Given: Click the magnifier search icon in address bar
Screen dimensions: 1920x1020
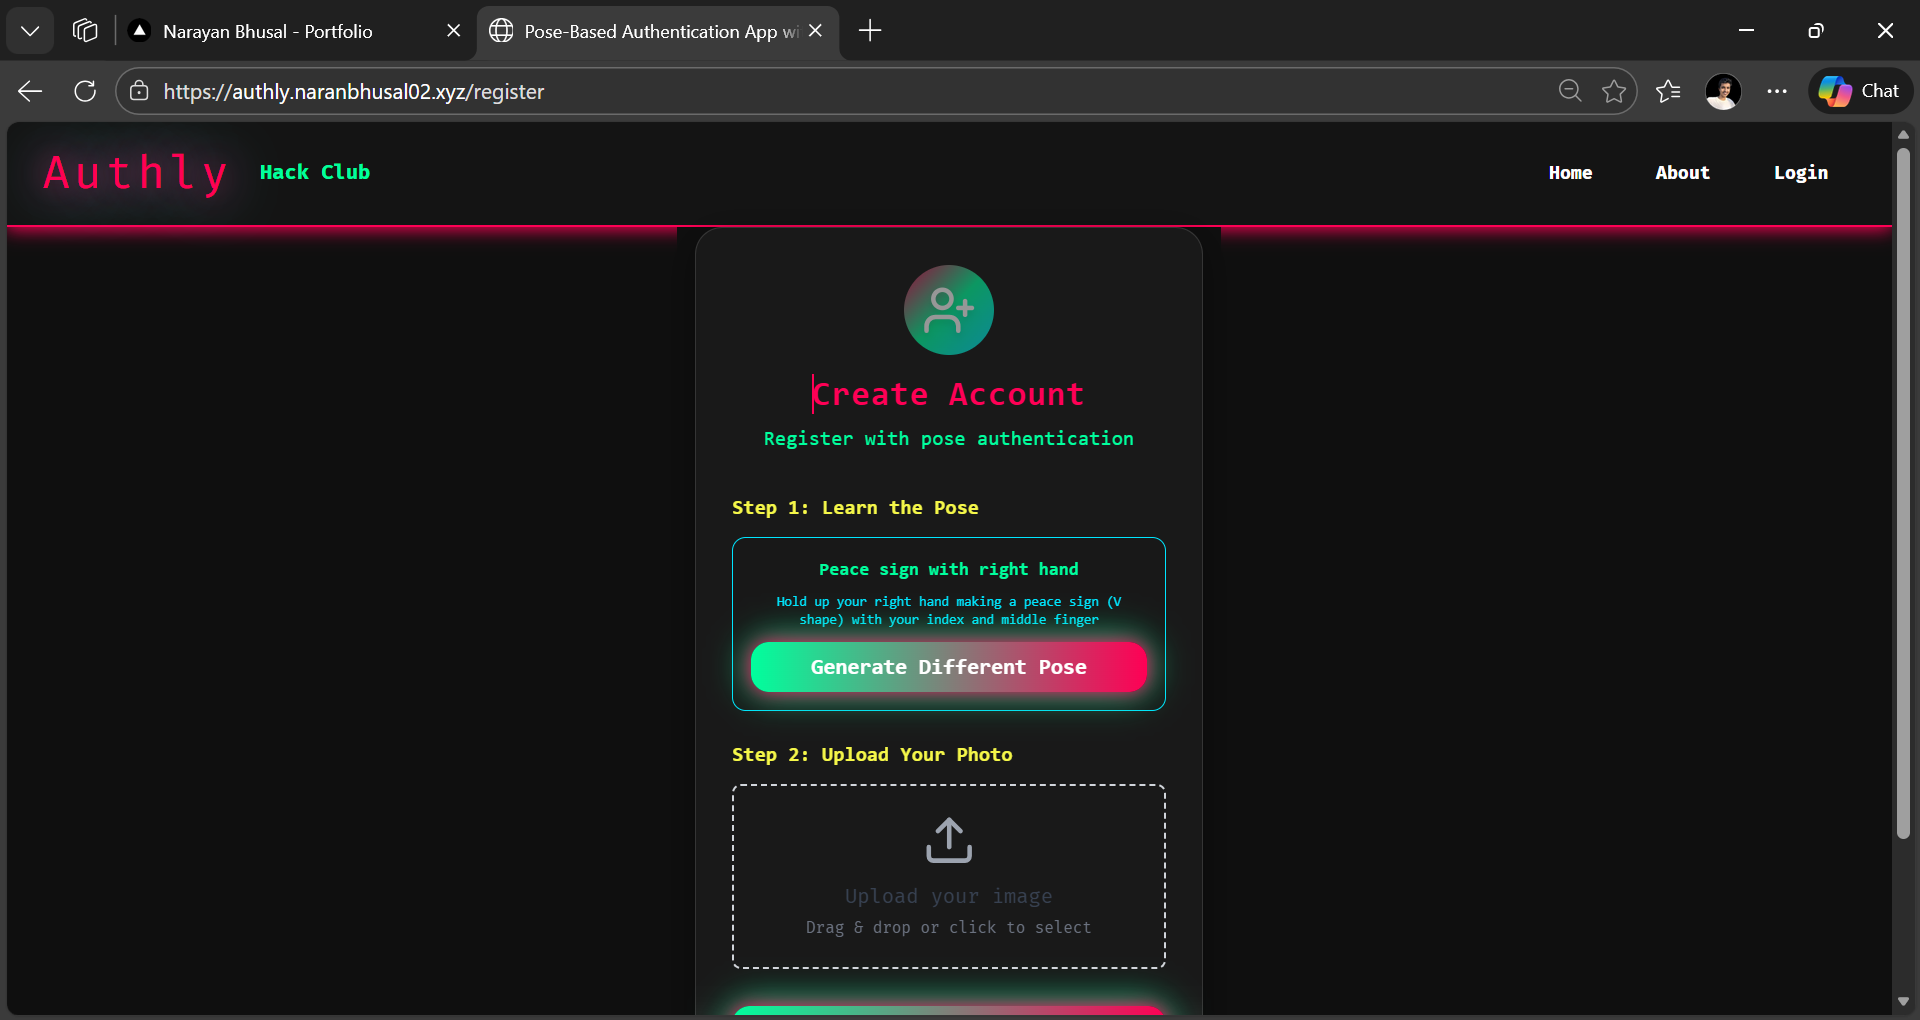Looking at the screenshot, I should click(1570, 91).
